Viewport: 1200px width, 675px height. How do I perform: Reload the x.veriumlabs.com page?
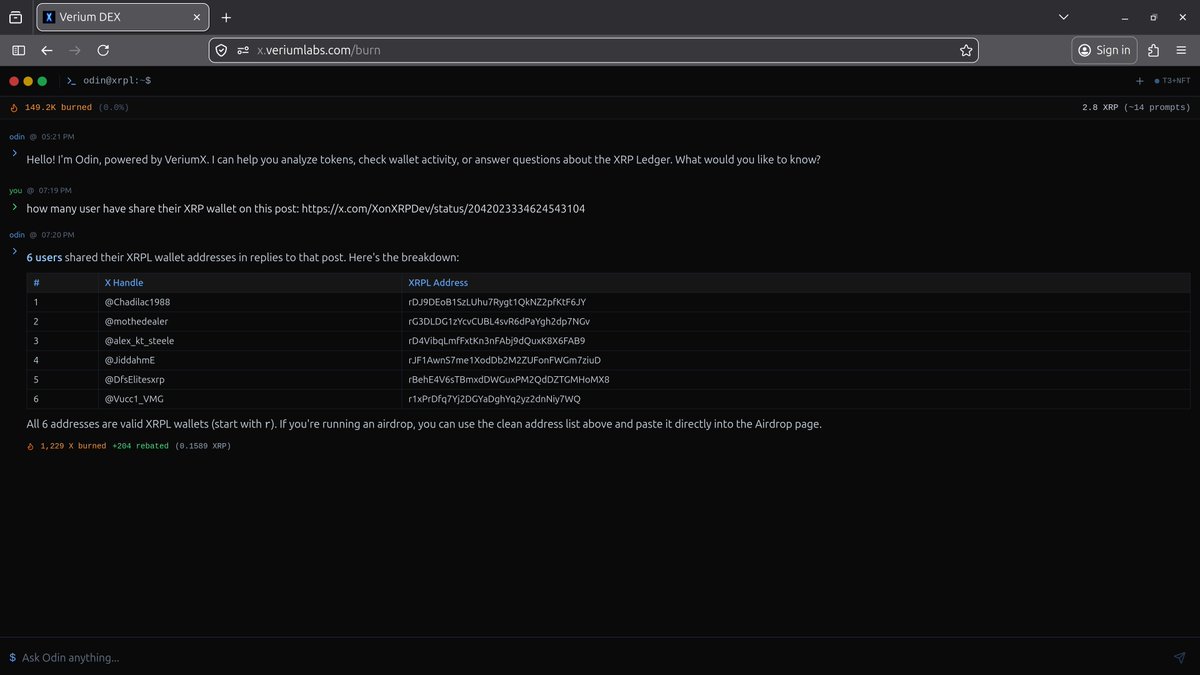click(x=102, y=49)
